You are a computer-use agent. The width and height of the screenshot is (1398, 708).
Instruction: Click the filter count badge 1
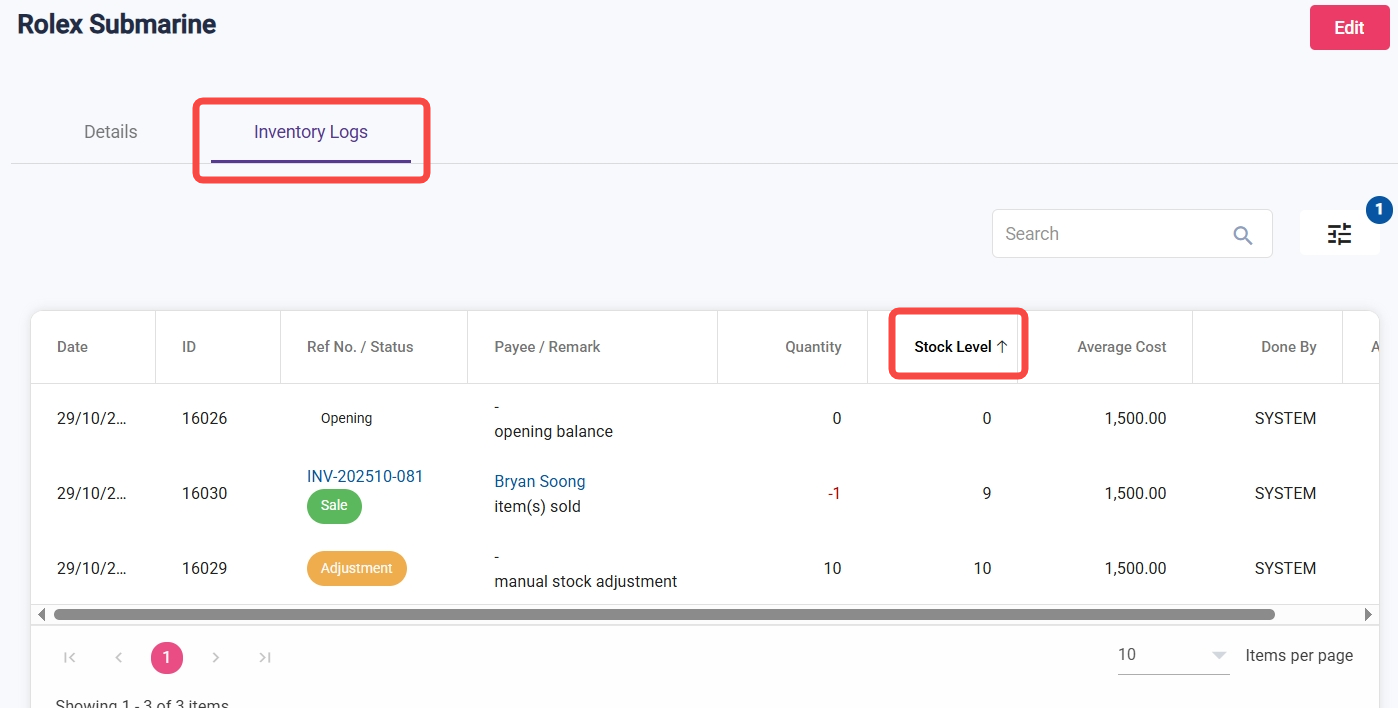1379,209
